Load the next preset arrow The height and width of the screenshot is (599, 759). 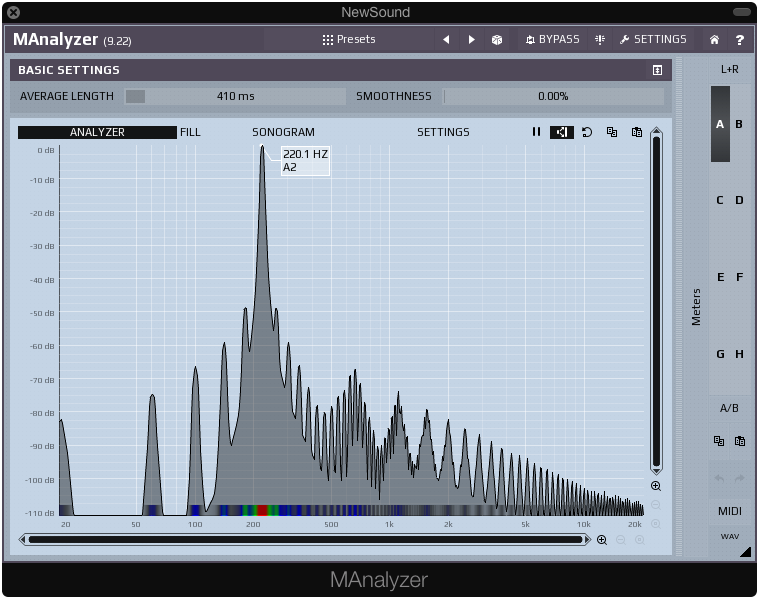(x=471, y=39)
